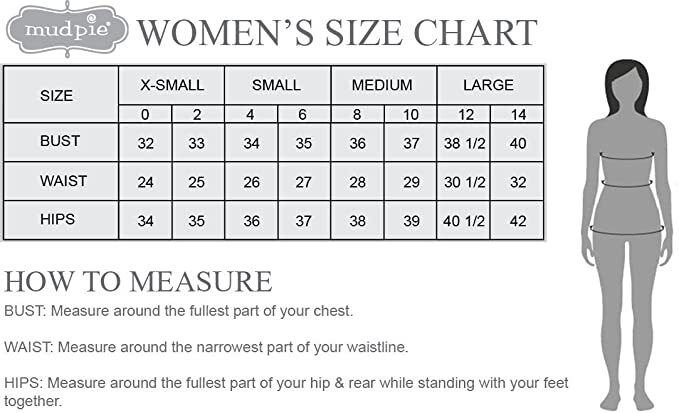Click the mudpie logo badge
Screen dimensions: 679x413
coord(66,29)
